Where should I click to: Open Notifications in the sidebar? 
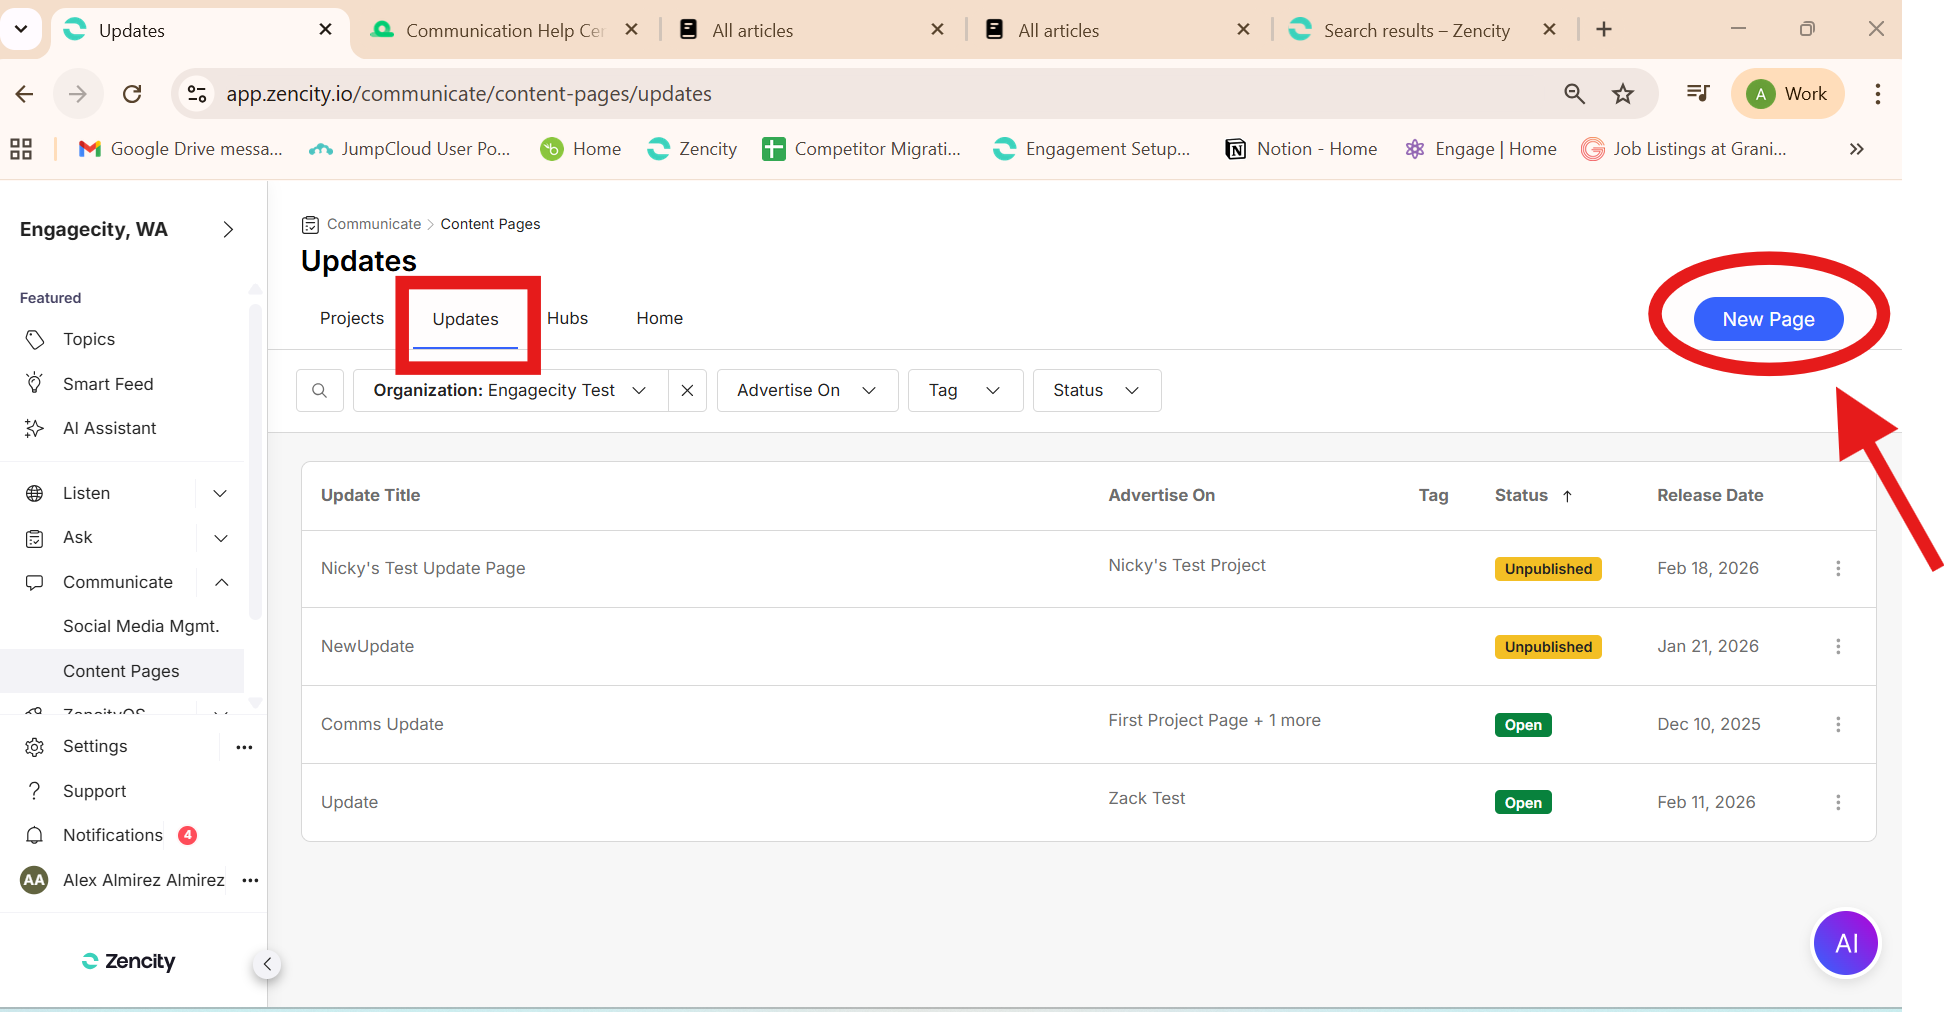pyautogui.click(x=112, y=835)
